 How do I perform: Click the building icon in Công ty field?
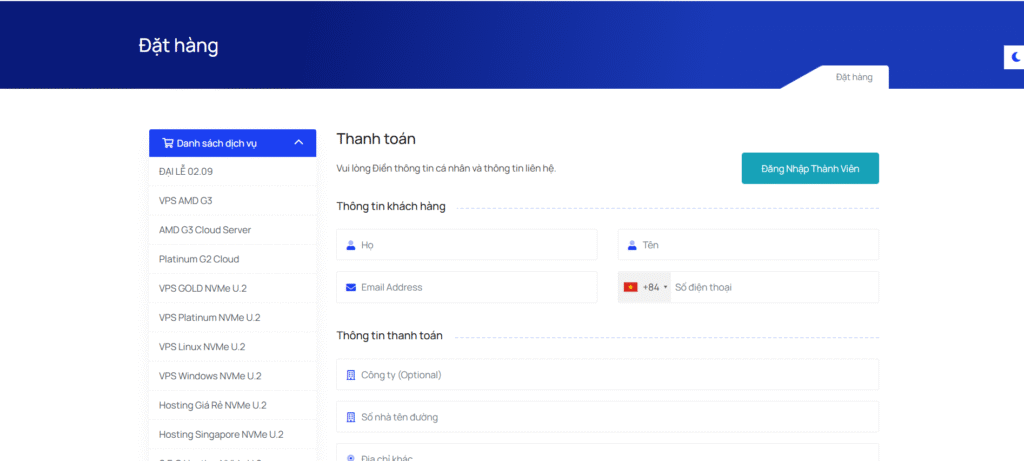[351, 375]
